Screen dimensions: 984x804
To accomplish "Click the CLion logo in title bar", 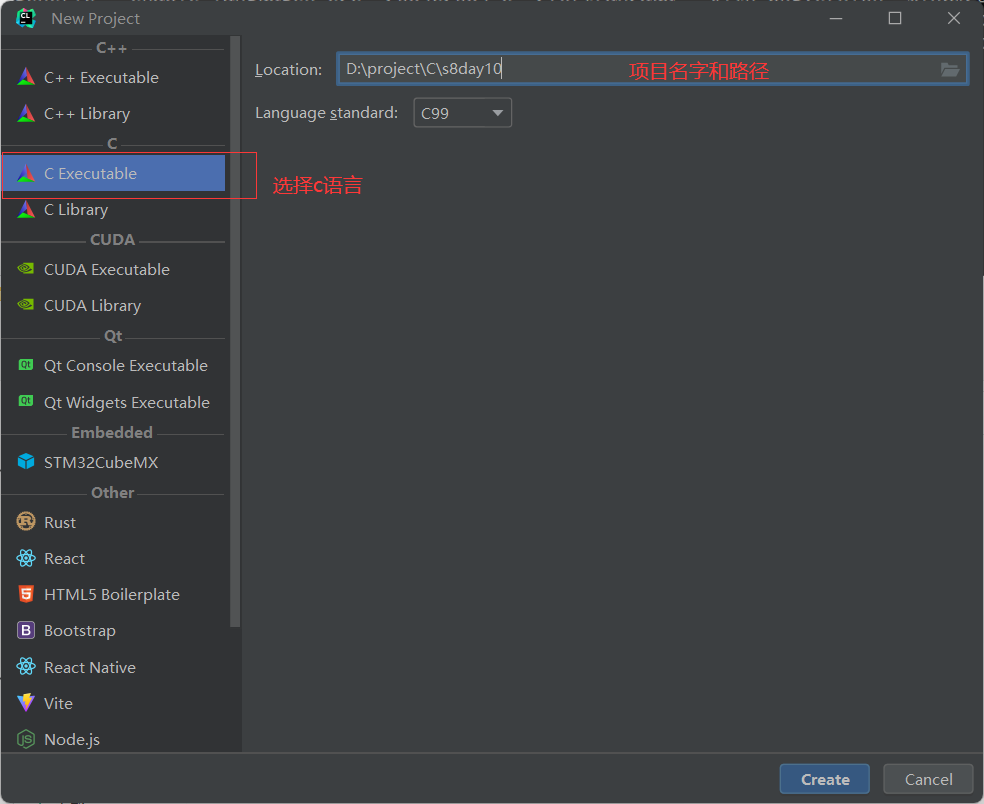I will (x=25, y=18).
